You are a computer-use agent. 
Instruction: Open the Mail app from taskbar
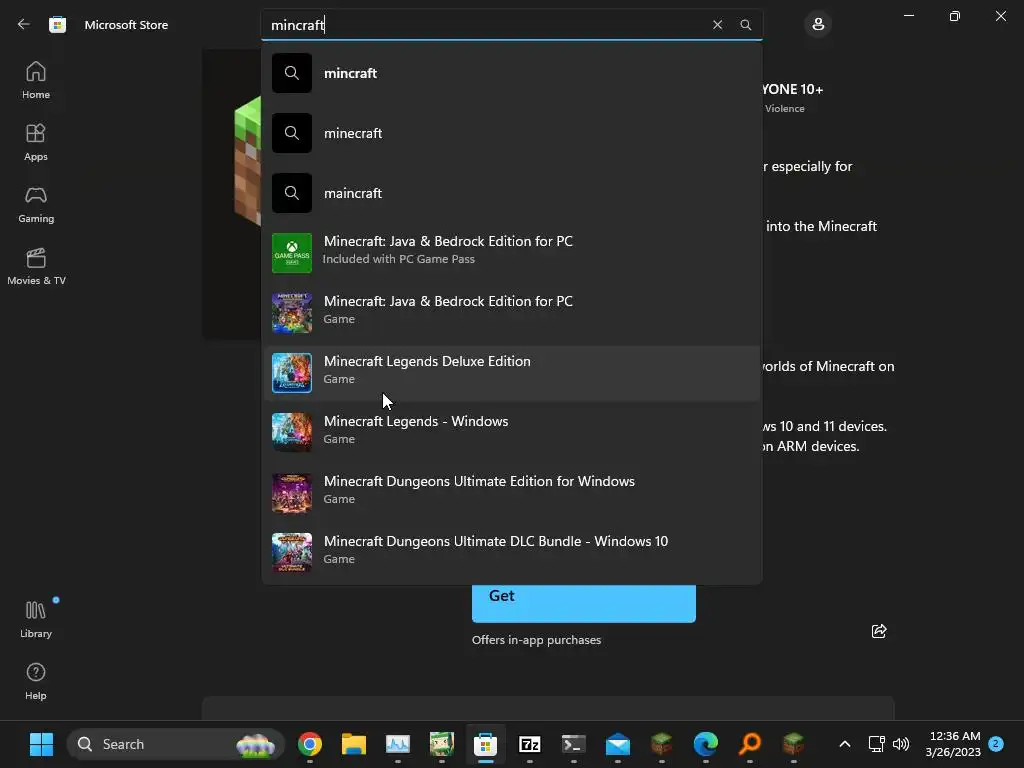(x=618, y=744)
